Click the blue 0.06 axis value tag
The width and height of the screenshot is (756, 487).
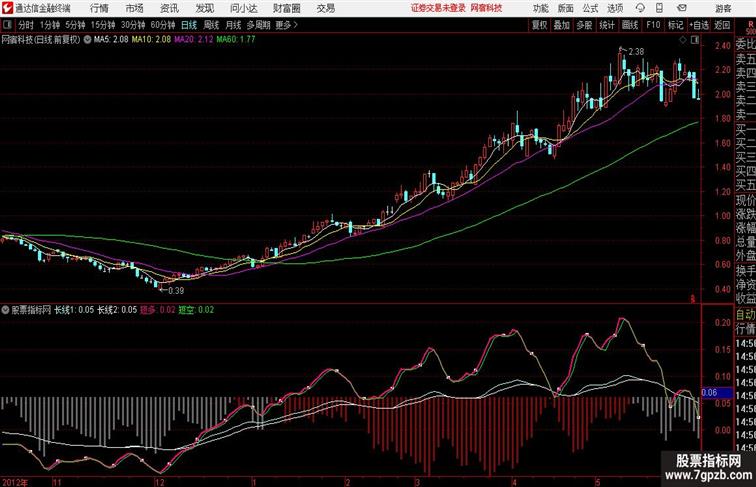click(716, 393)
